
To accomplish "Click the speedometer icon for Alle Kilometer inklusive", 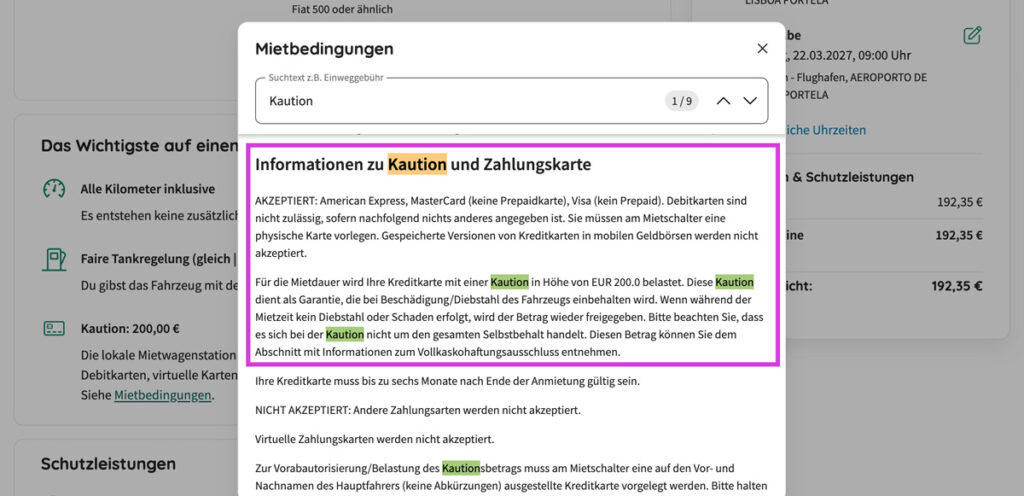I will click(x=54, y=189).
